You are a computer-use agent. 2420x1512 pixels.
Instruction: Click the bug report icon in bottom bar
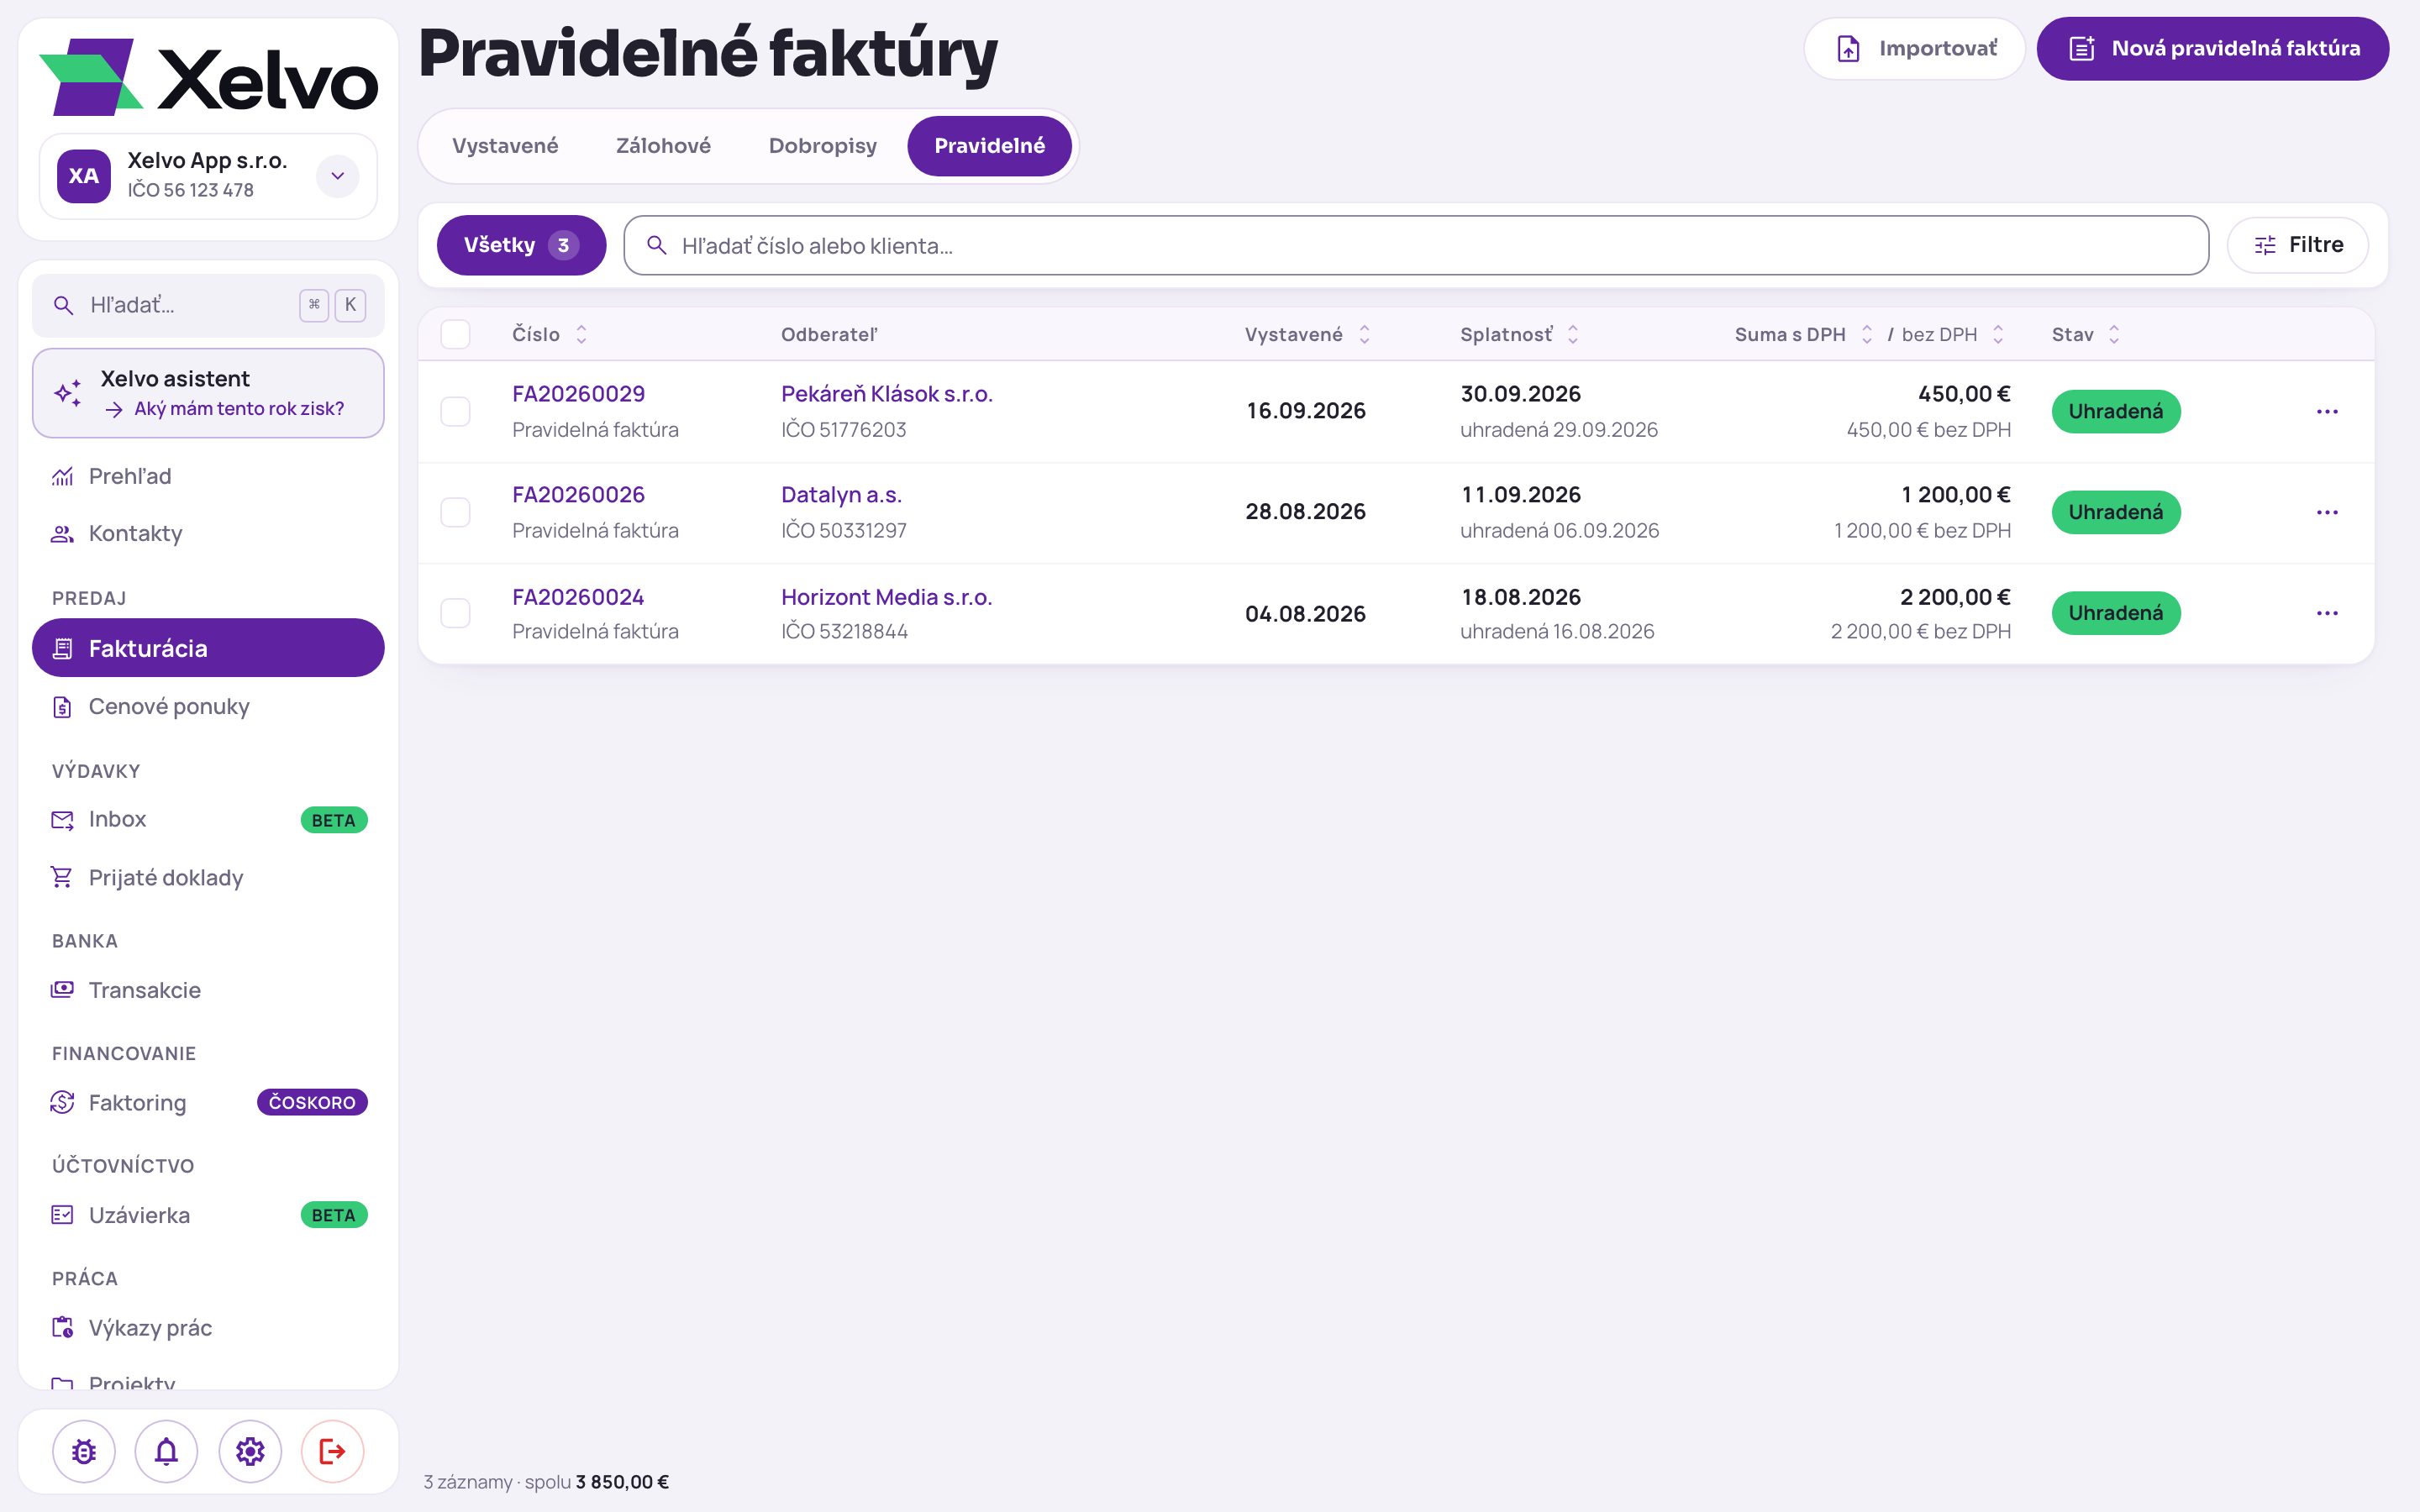84,1451
